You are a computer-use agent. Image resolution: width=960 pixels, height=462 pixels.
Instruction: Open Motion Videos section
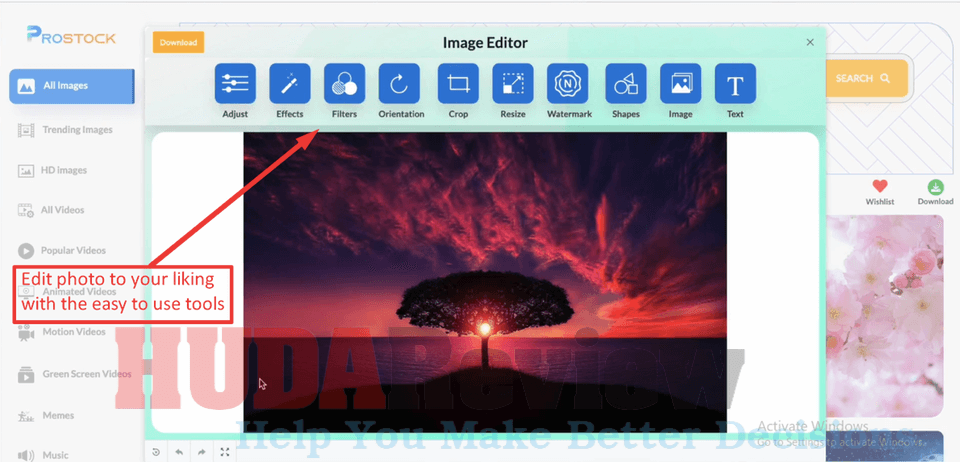(x=61, y=332)
